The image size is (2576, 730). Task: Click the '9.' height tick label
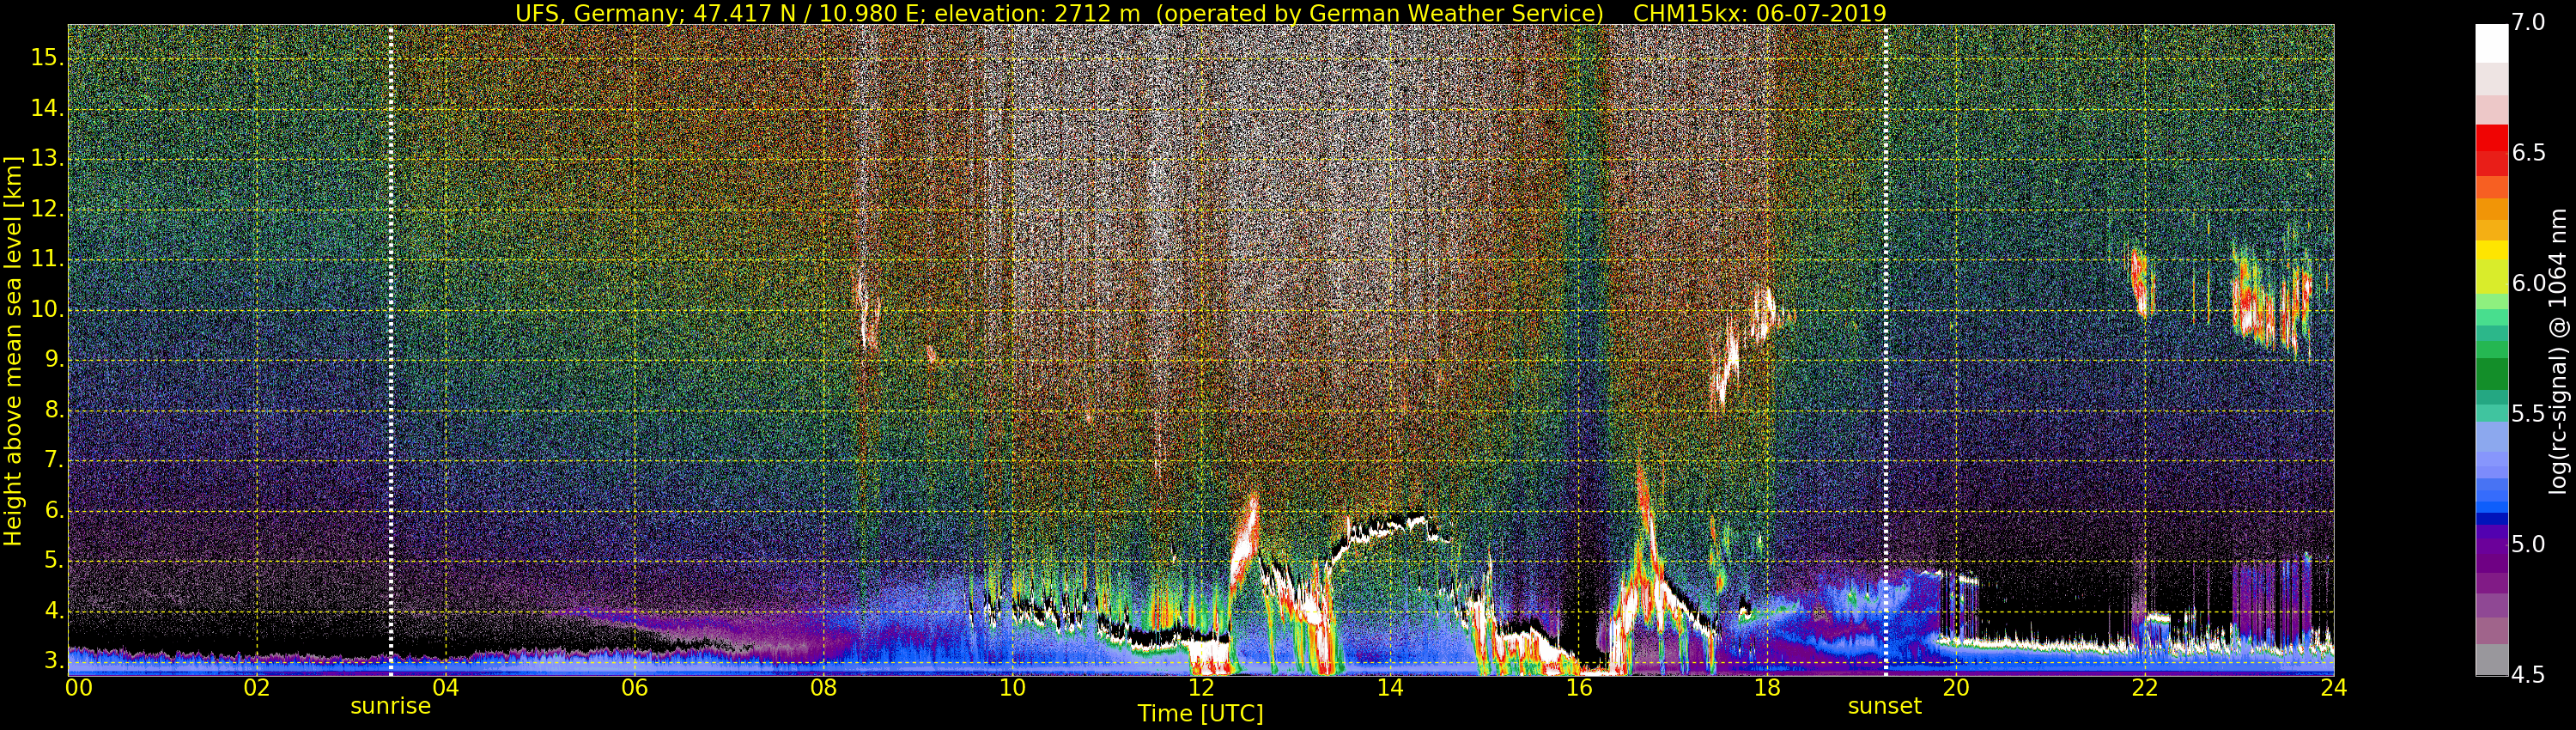click(x=54, y=360)
